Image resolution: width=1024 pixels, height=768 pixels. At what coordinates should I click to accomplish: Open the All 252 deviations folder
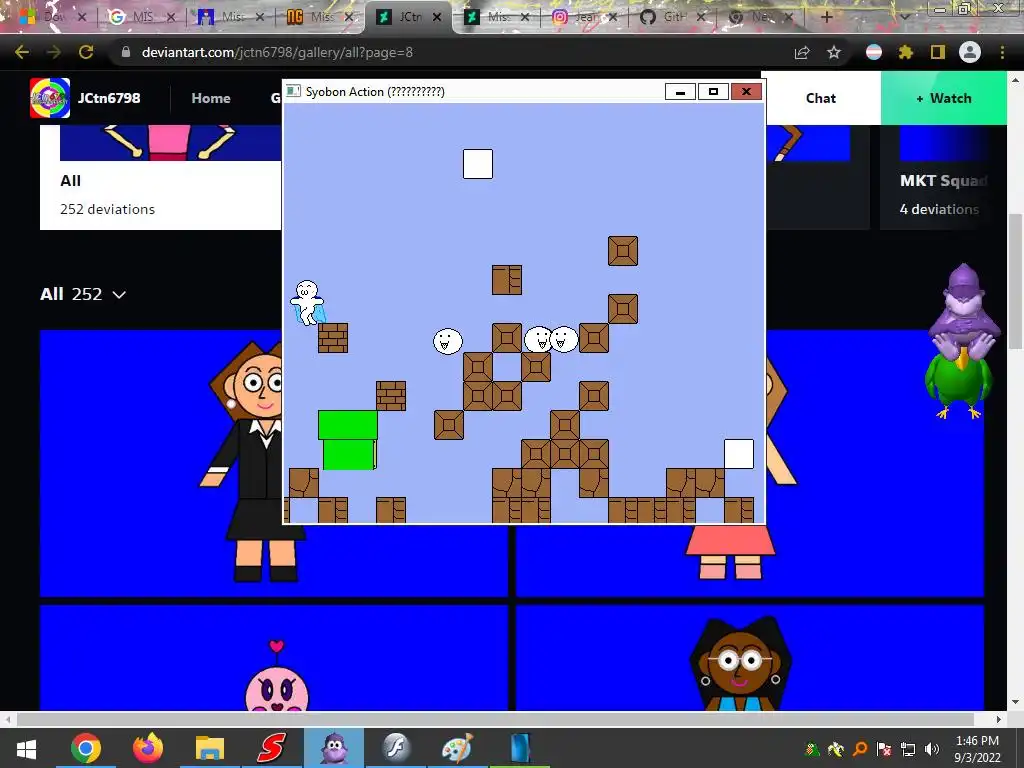tap(161, 177)
